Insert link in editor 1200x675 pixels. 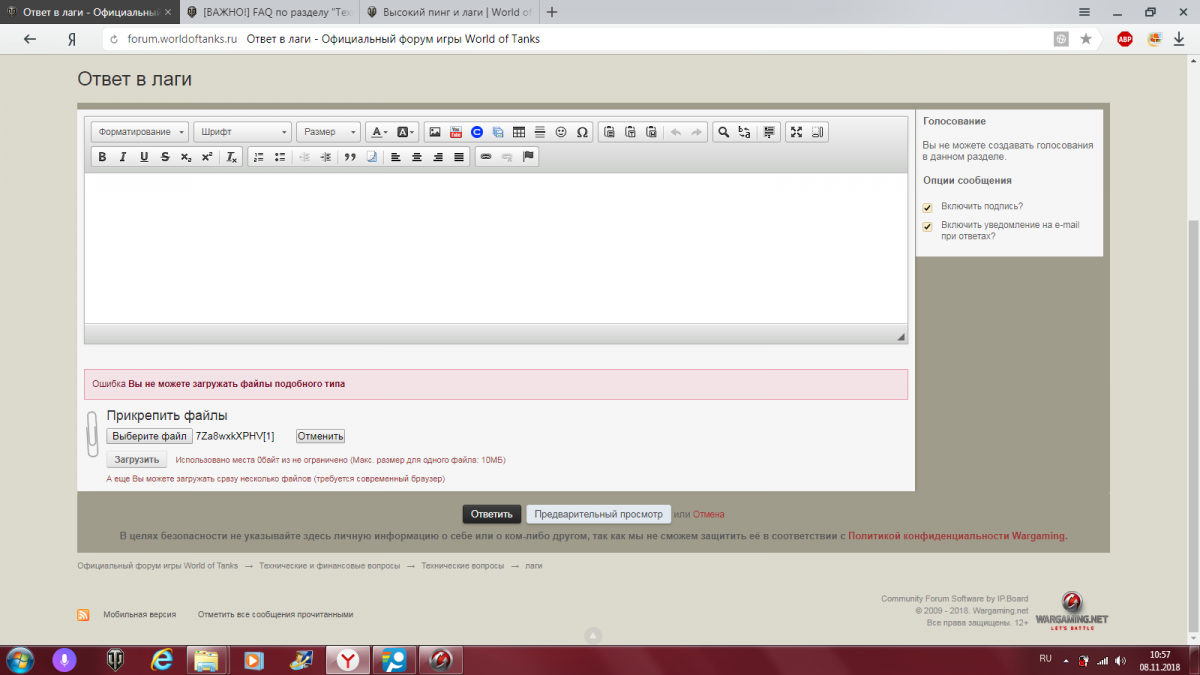click(486, 157)
